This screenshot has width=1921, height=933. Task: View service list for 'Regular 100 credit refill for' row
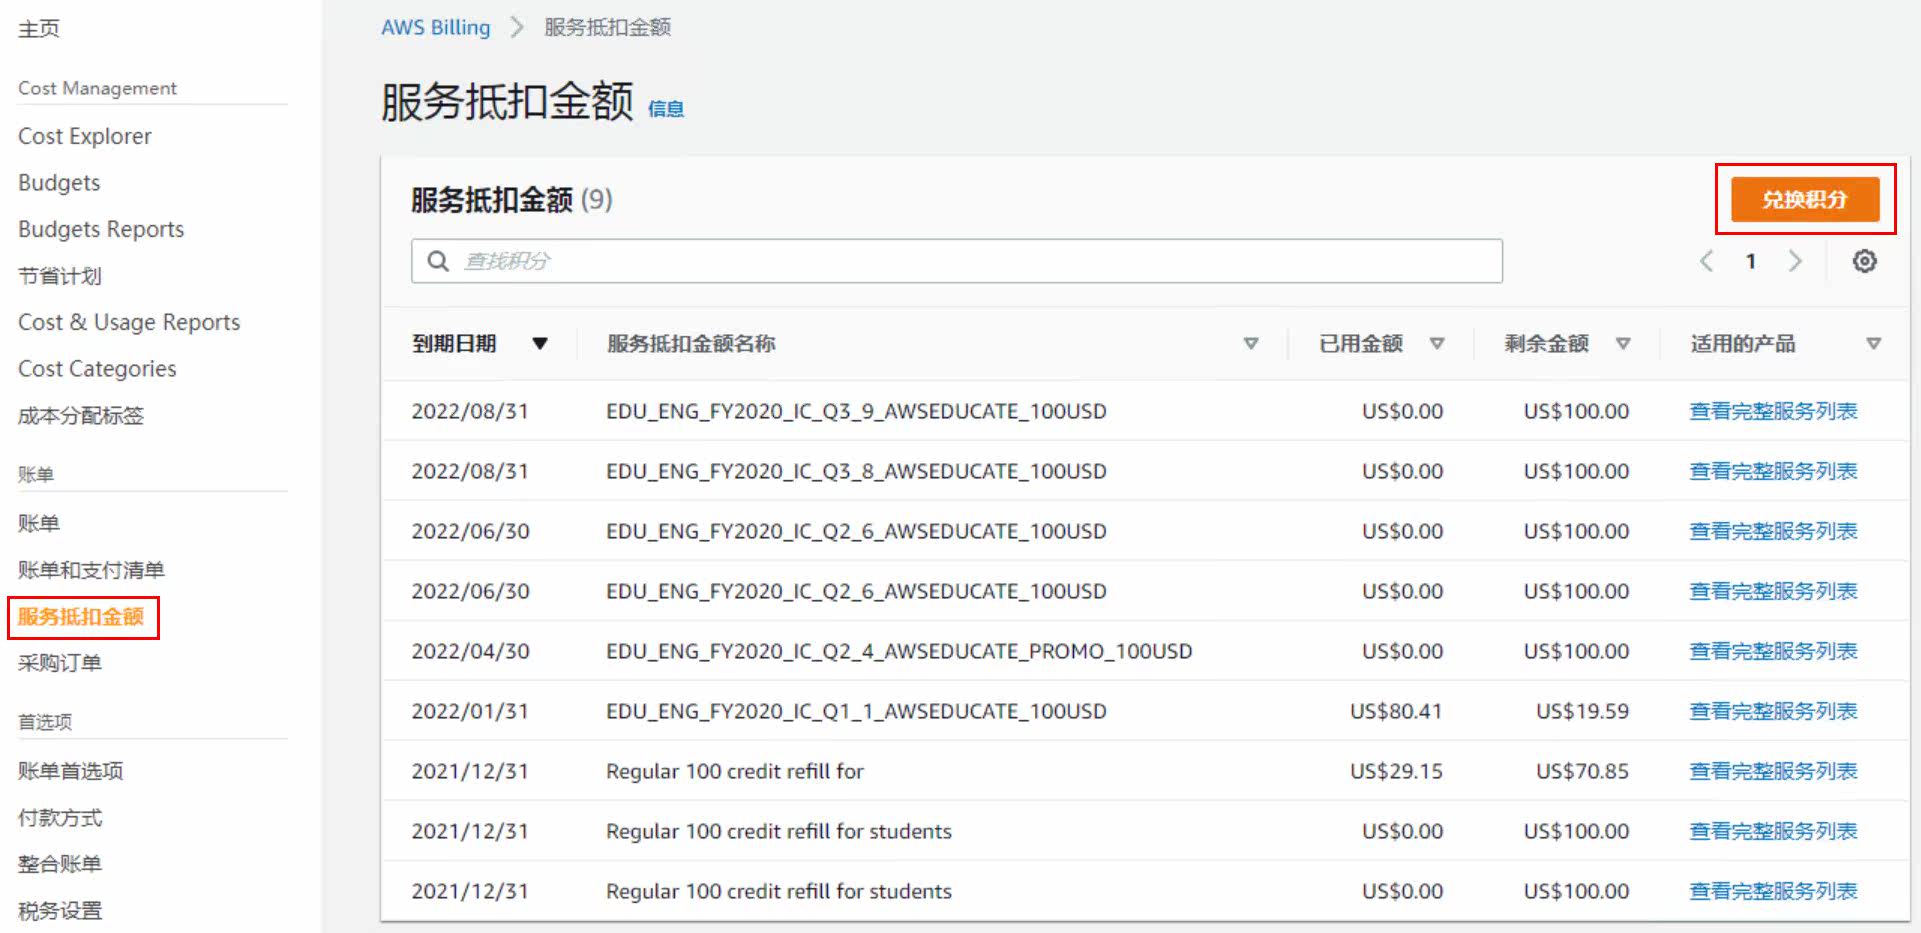pyautogui.click(x=1773, y=771)
